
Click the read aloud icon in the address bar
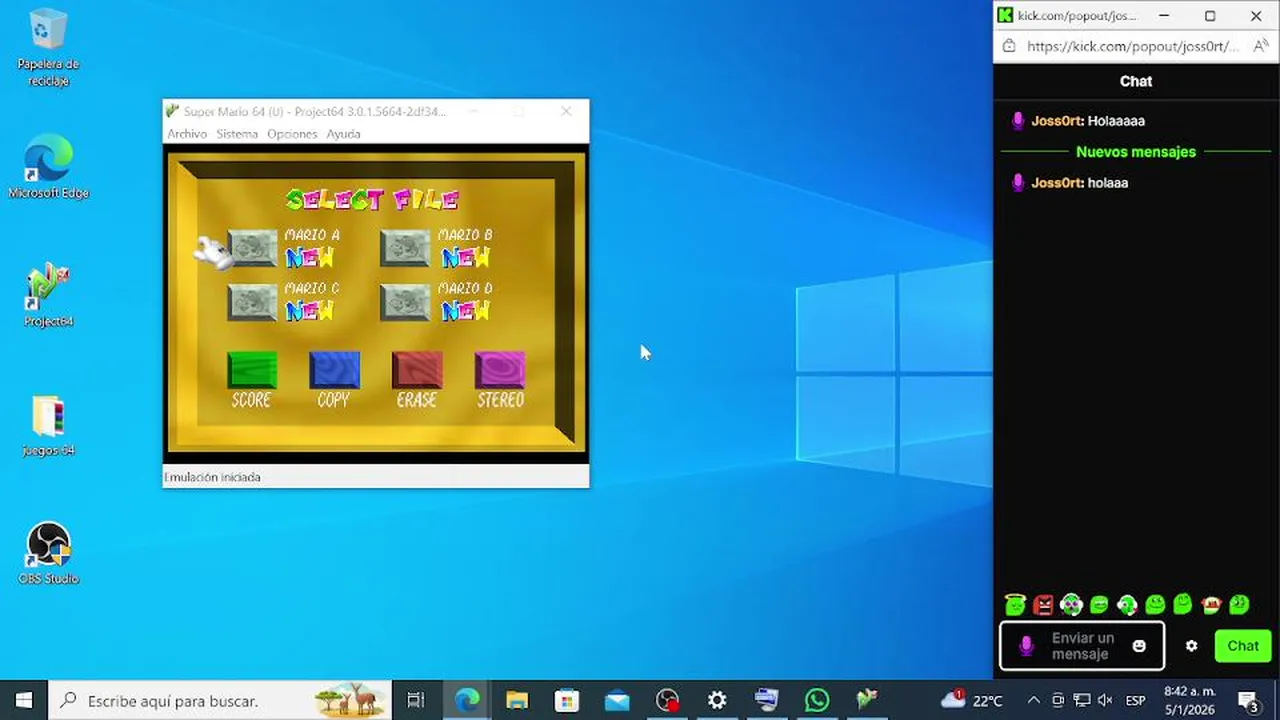(x=1260, y=46)
